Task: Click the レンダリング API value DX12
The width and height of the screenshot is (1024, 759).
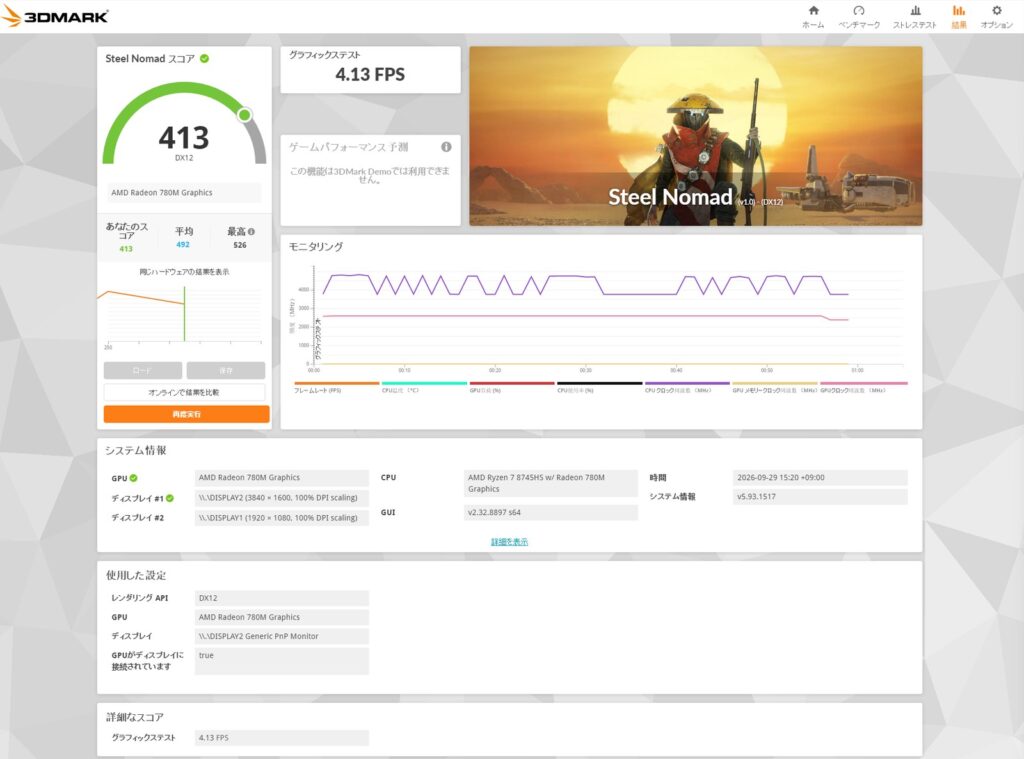Action: [x=281, y=598]
